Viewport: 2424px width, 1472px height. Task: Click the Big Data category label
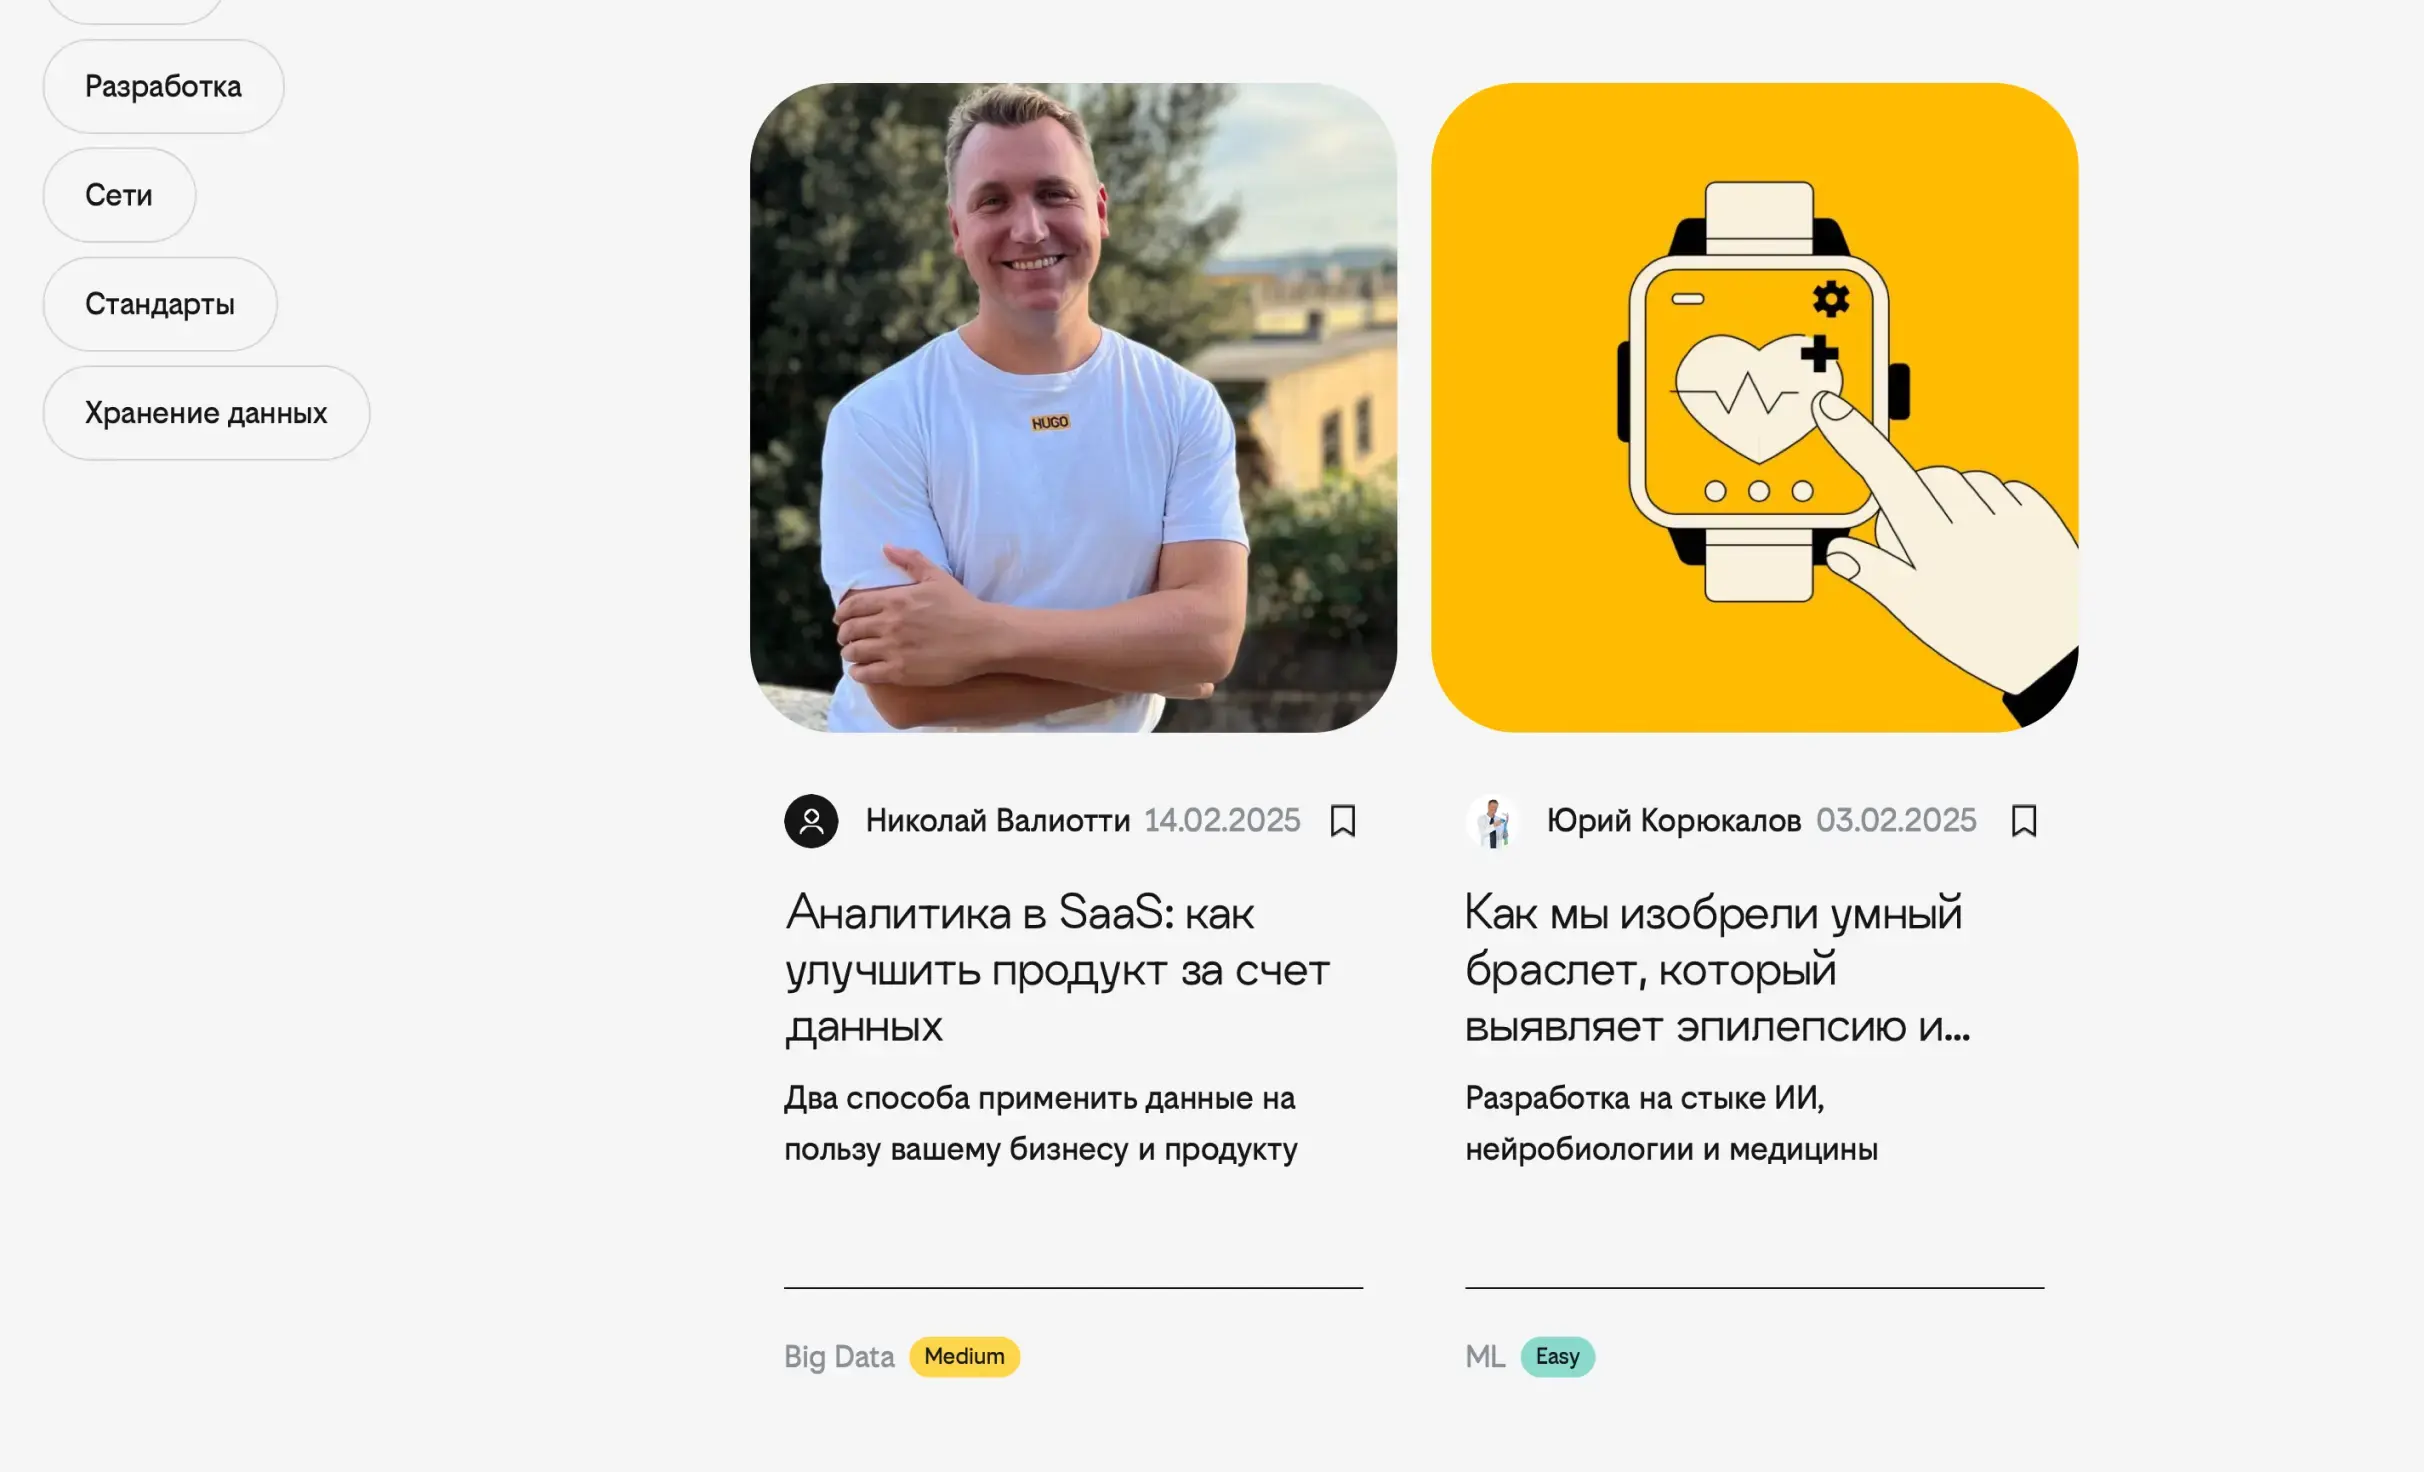click(839, 1357)
